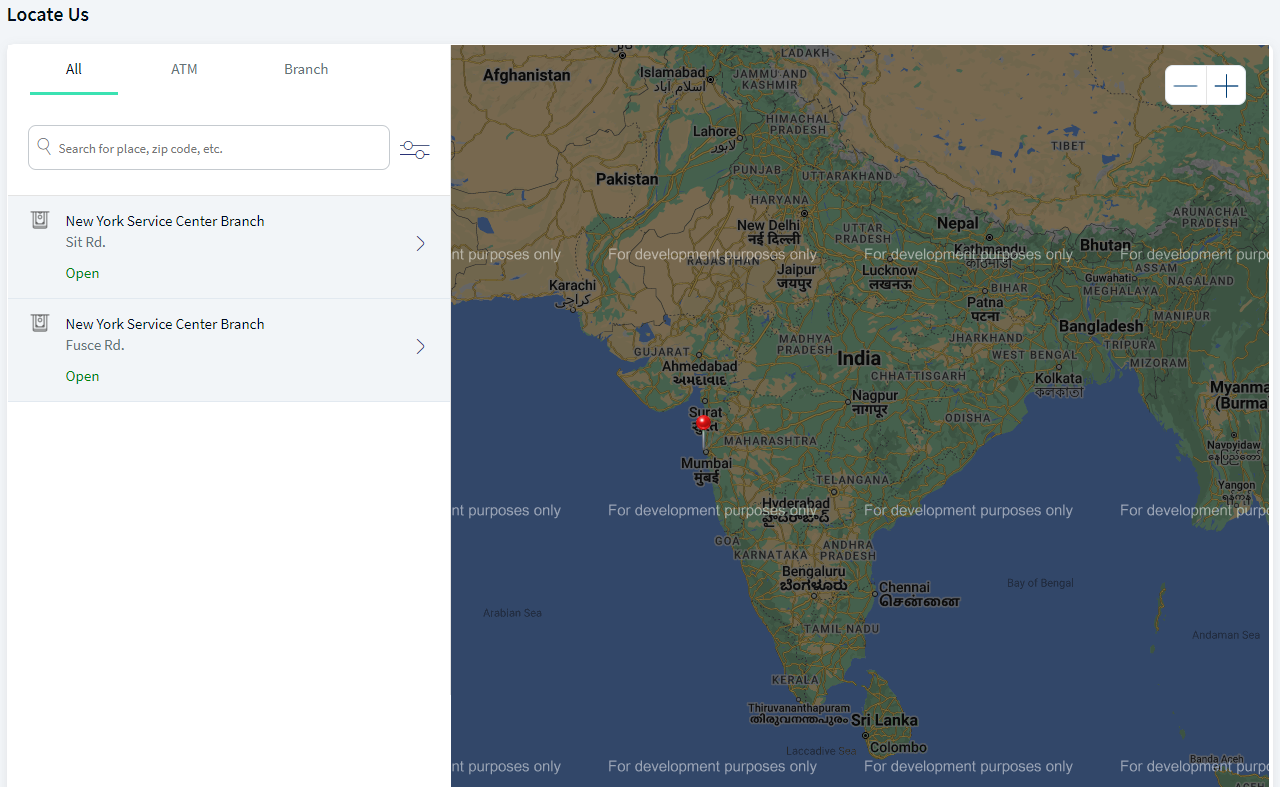Click the Bhutan label on the map
The height and width of the screenshot is (787, 1280).
1105,245
